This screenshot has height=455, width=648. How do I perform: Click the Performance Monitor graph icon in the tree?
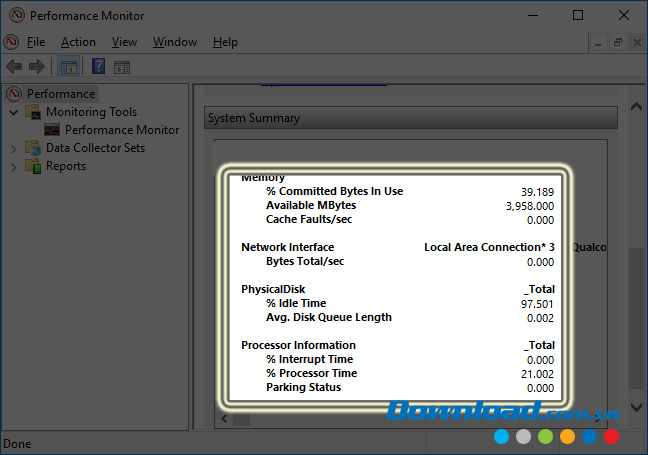(53, 130)
